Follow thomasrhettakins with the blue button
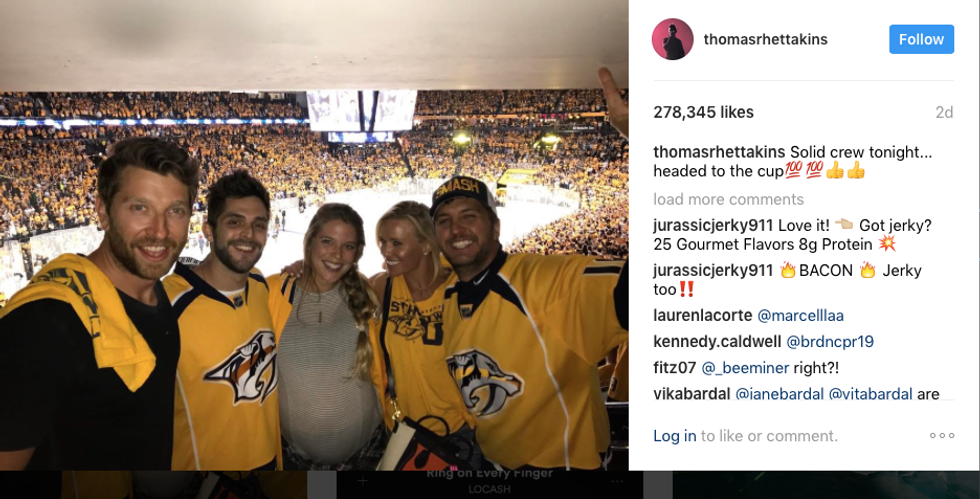This screenshot has width=980, height=499. tap(921, 40)
